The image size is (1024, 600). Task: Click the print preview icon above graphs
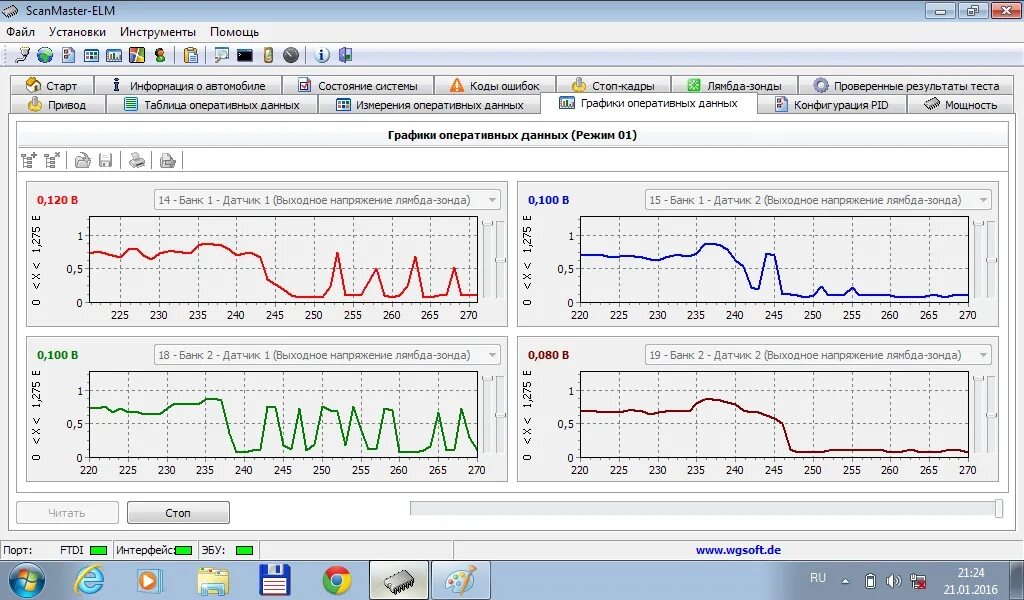coord(168,160)
